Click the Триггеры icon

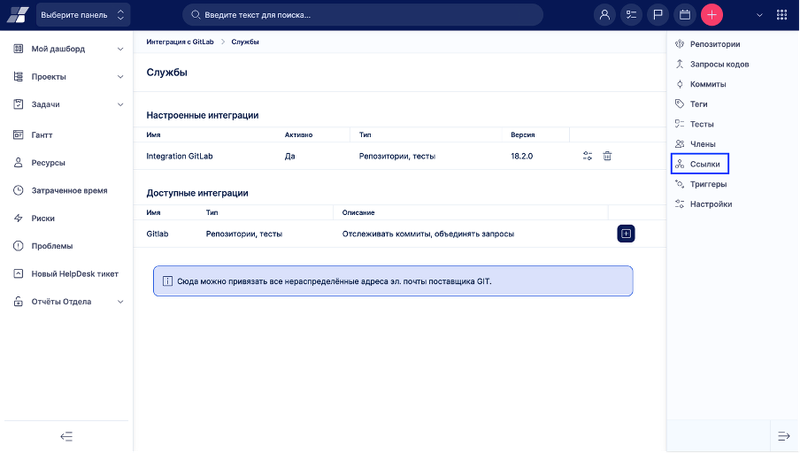680,184
